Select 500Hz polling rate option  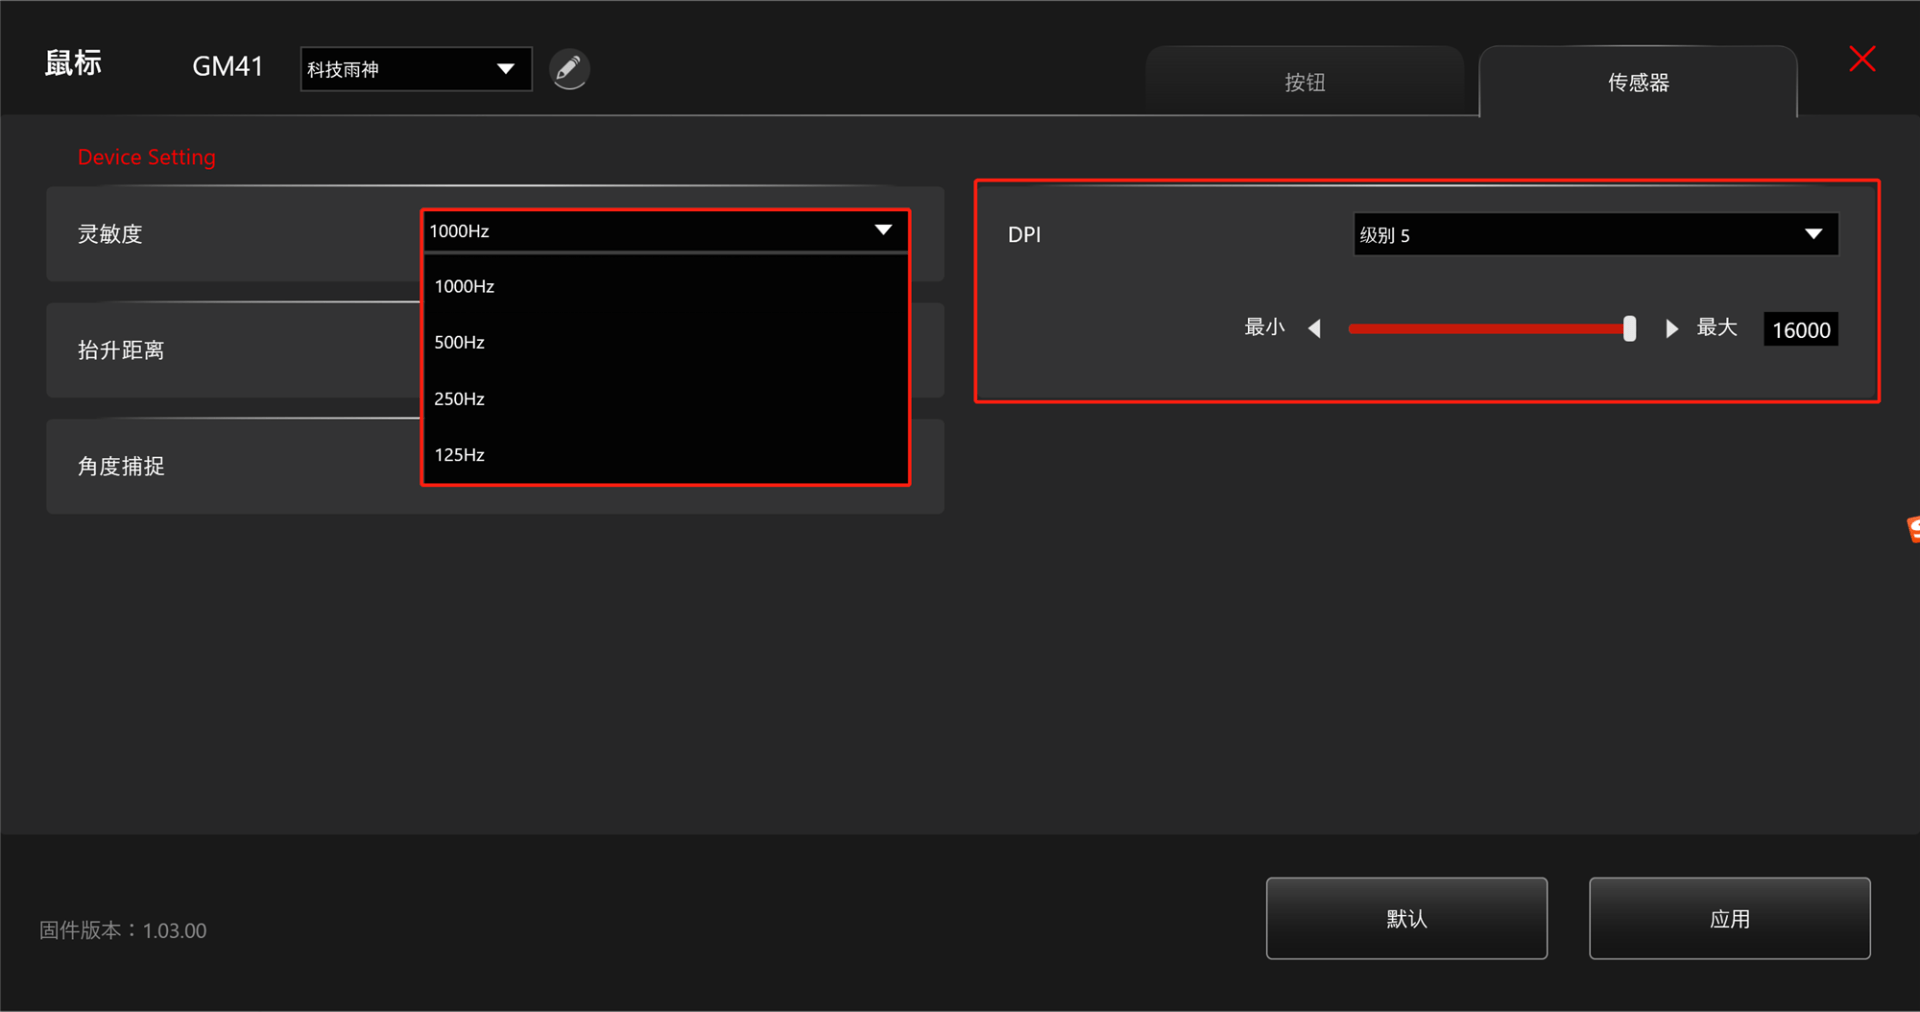(x=665, y=342)
